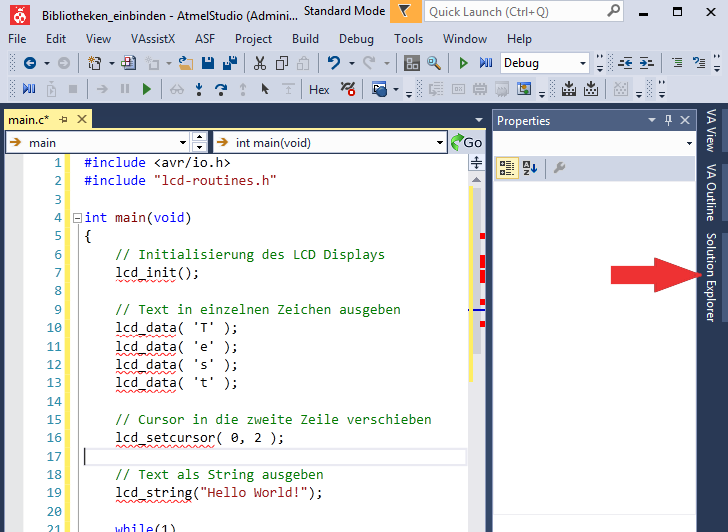Comment out the selected lines icon

(x=677, y=63)
